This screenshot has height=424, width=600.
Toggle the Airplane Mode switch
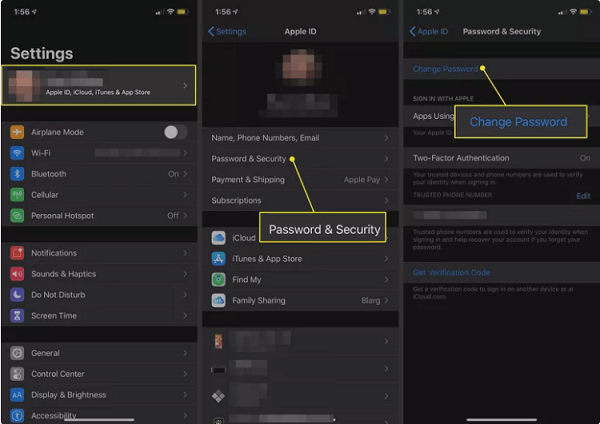coord(176,132)
